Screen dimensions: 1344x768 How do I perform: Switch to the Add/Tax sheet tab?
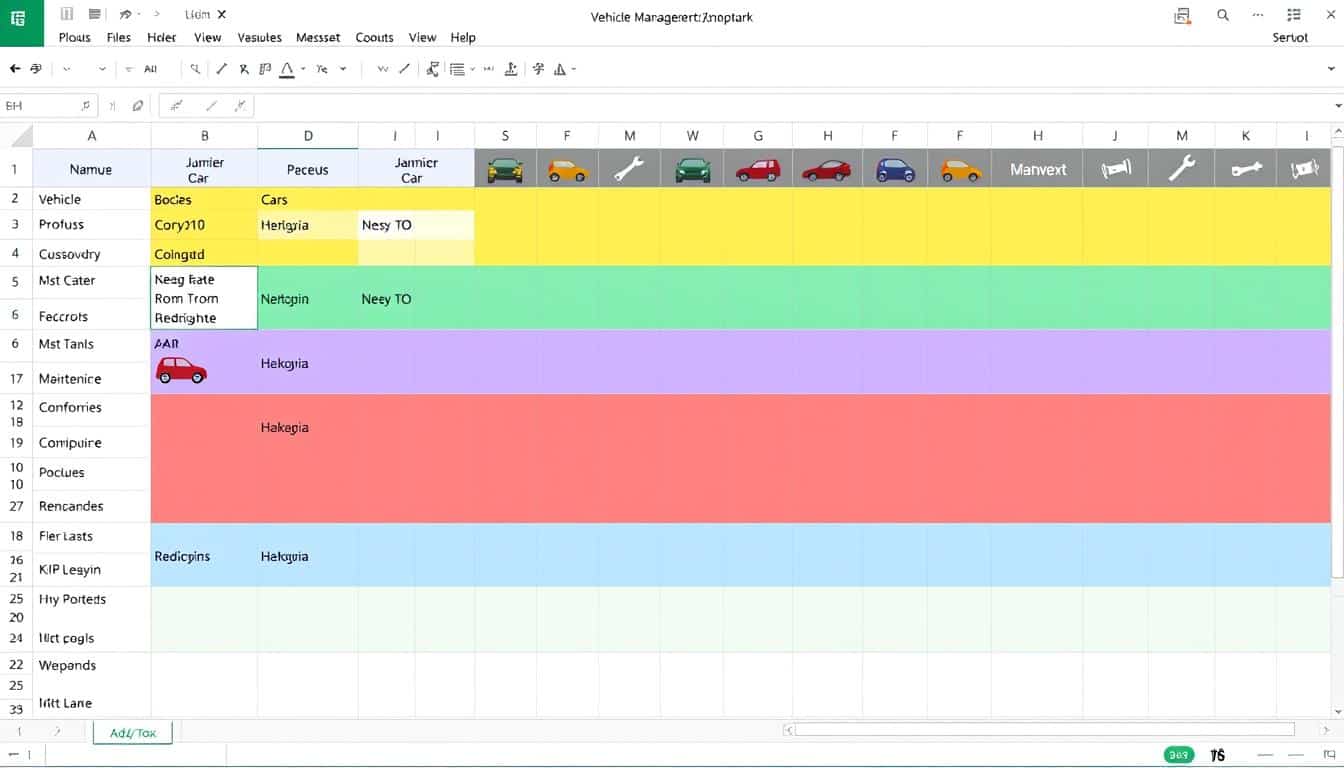coord(133,733)
